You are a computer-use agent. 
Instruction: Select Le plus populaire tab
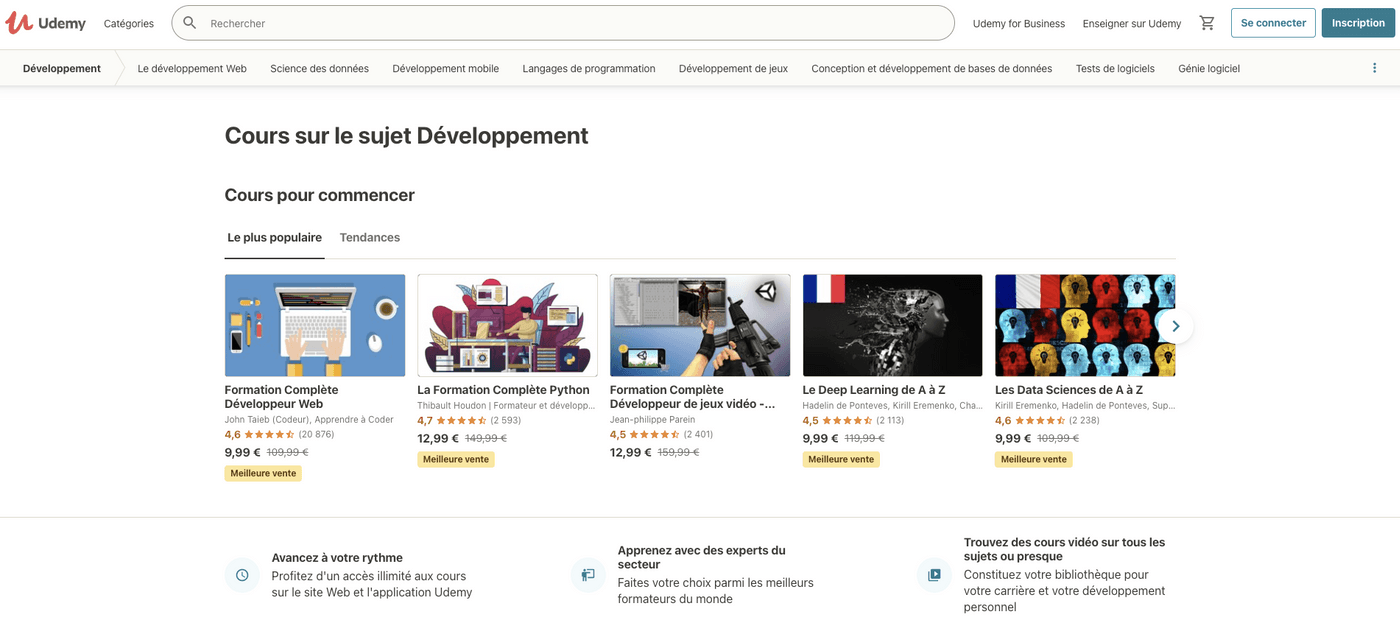click(x=274, y=238)
